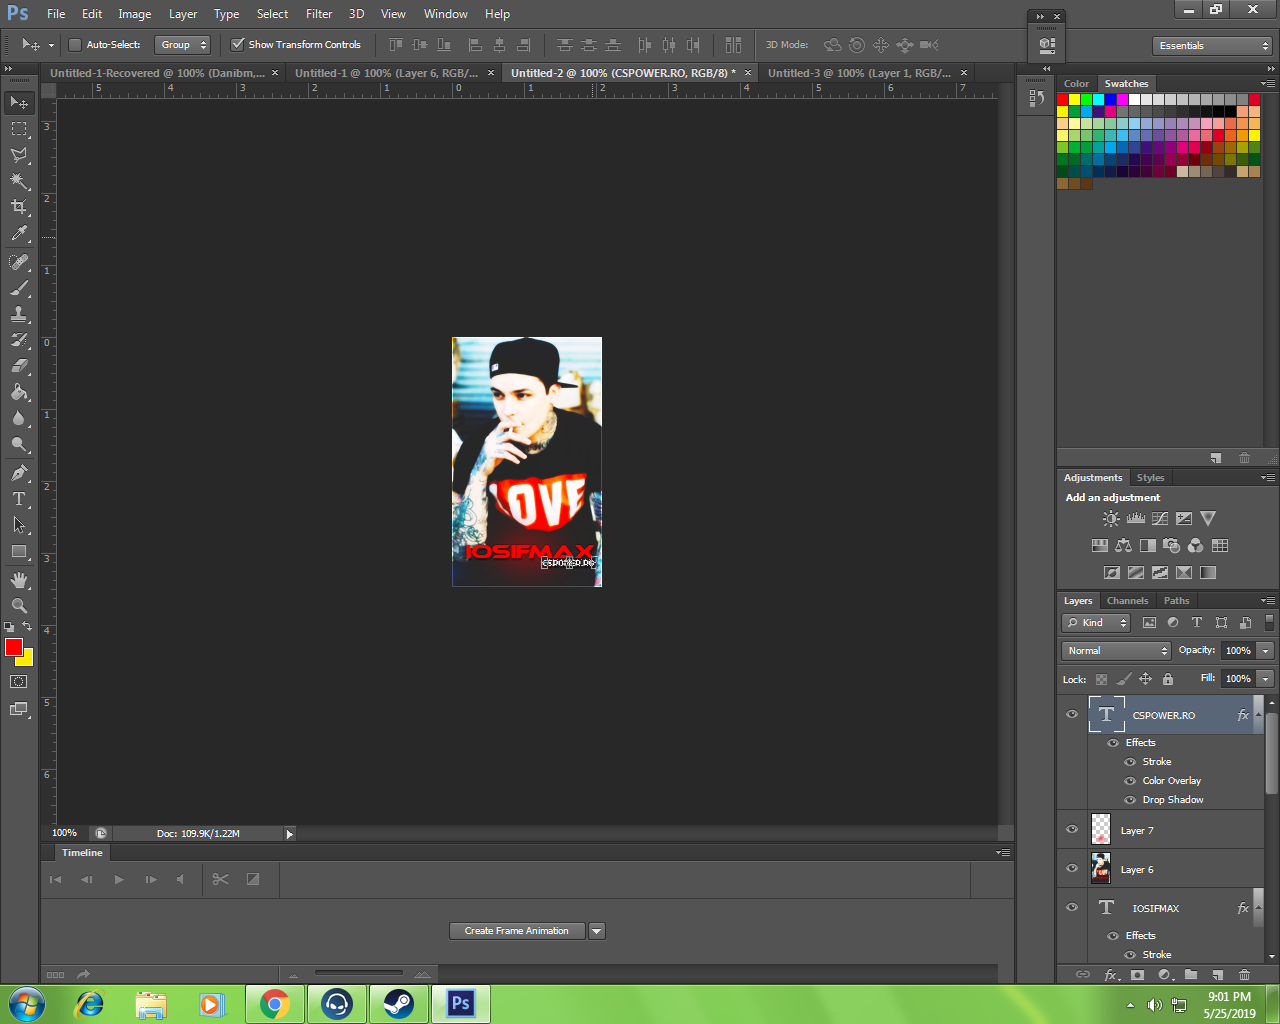Screen dimensions: 1280x1024
Task: Click the zoom percentage field 100%
Action: pos(65,833)
